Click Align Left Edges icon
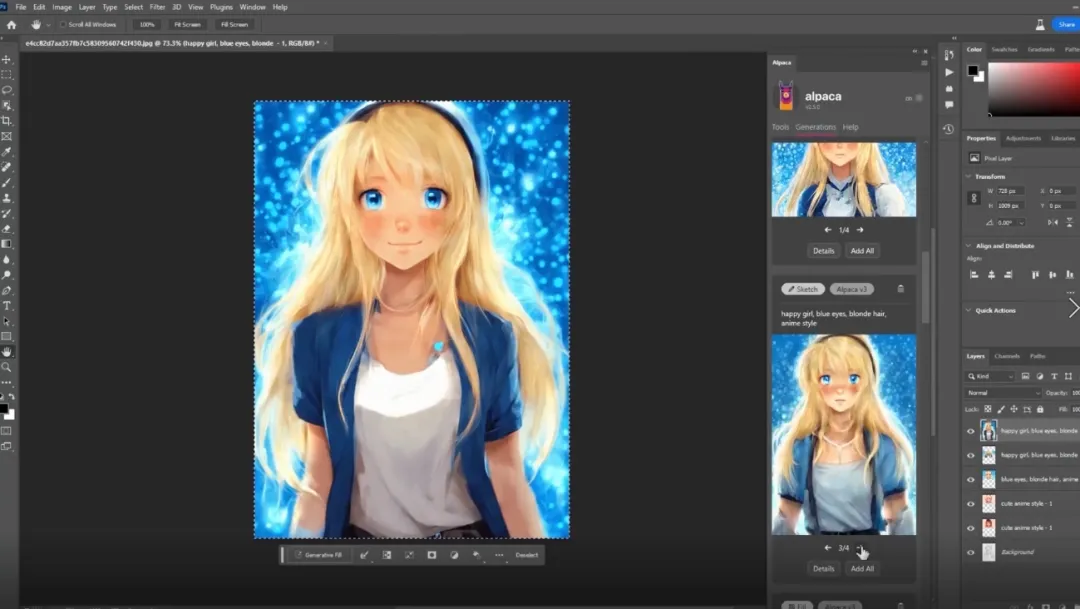 point(974,275)
